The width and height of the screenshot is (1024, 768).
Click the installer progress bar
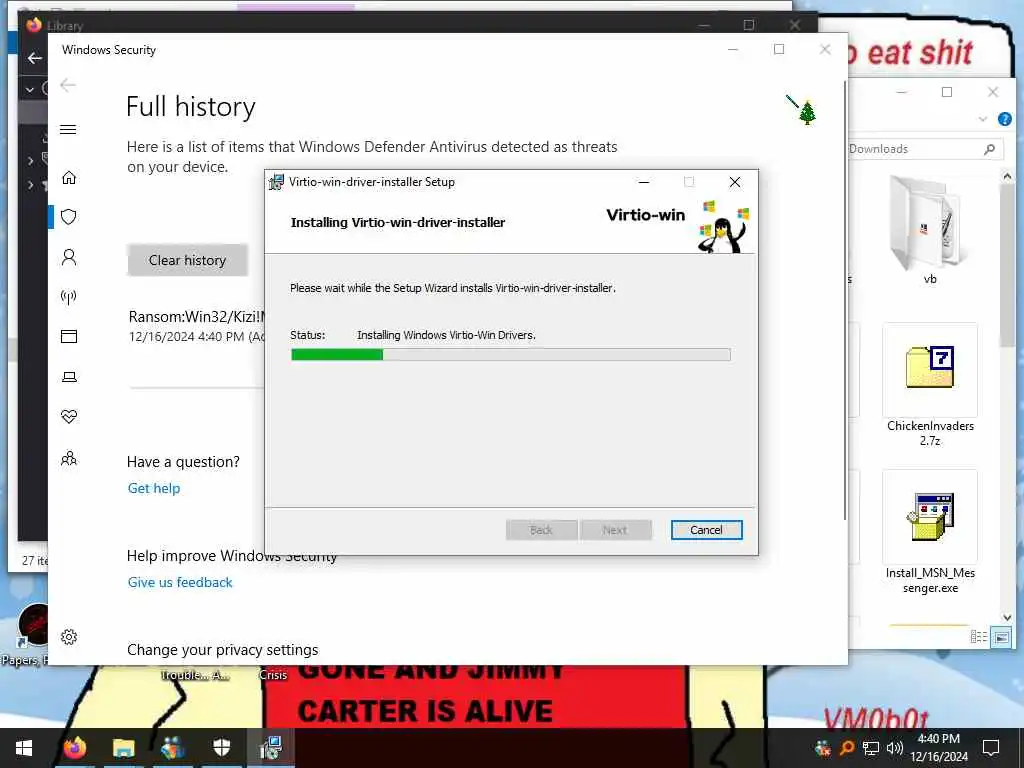point(510,355)
